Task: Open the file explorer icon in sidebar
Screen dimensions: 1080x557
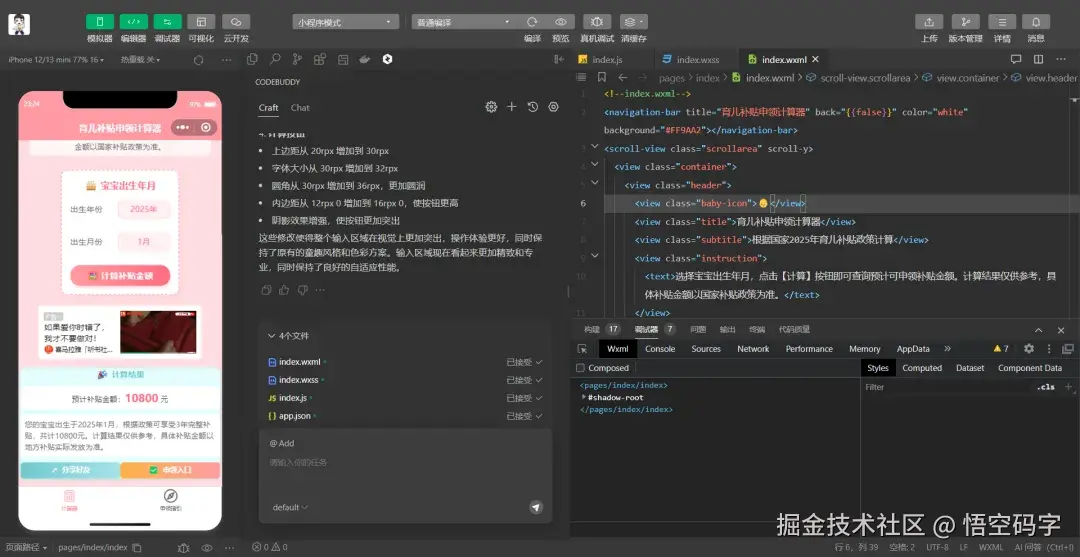Action: [252, 59]
